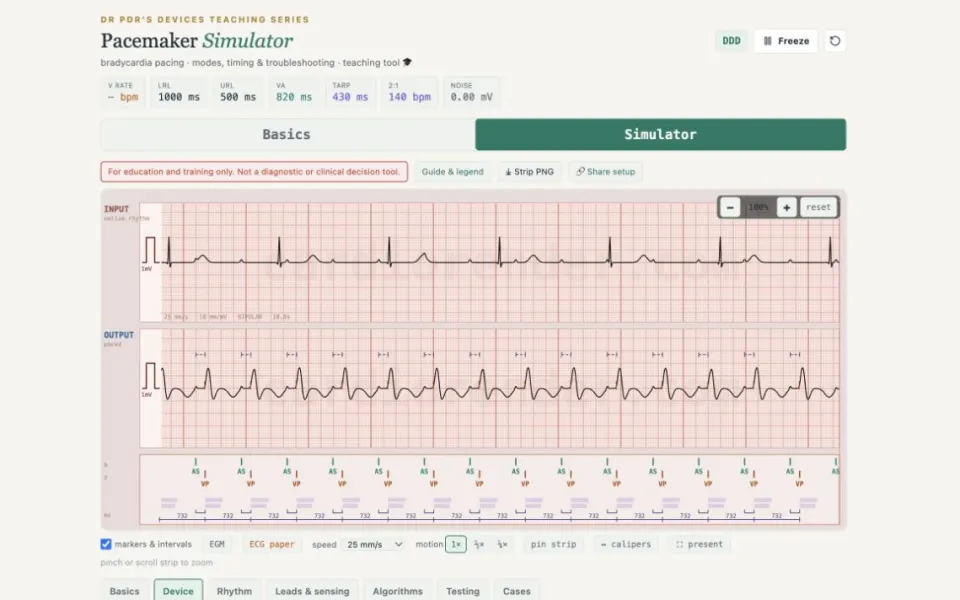Click the education and training disclaimer
Image resolution: width=960 pixels, height=600 pixels.
tap(254, 172)
